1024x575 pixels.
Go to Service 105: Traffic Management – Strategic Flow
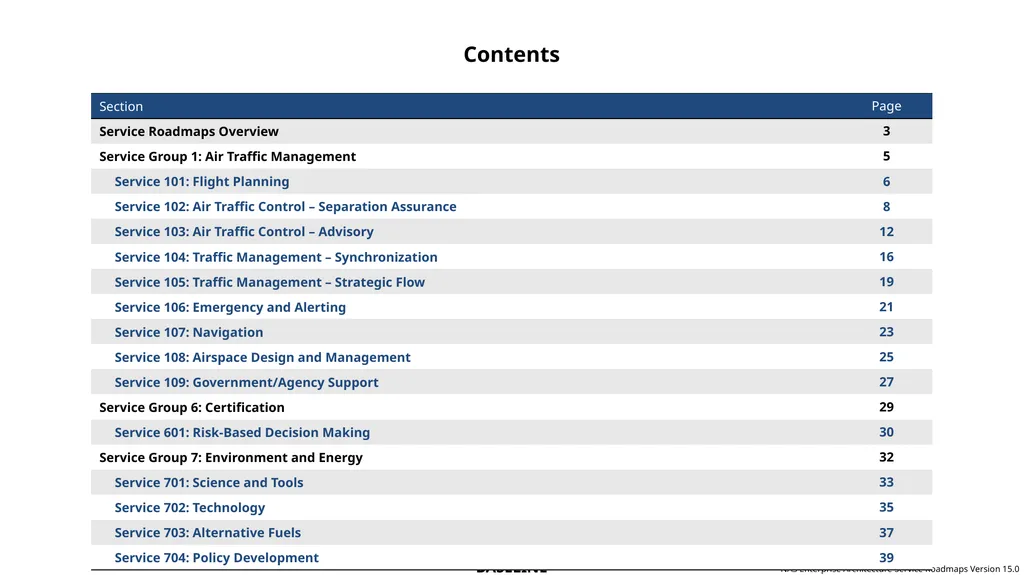[270, 282]
